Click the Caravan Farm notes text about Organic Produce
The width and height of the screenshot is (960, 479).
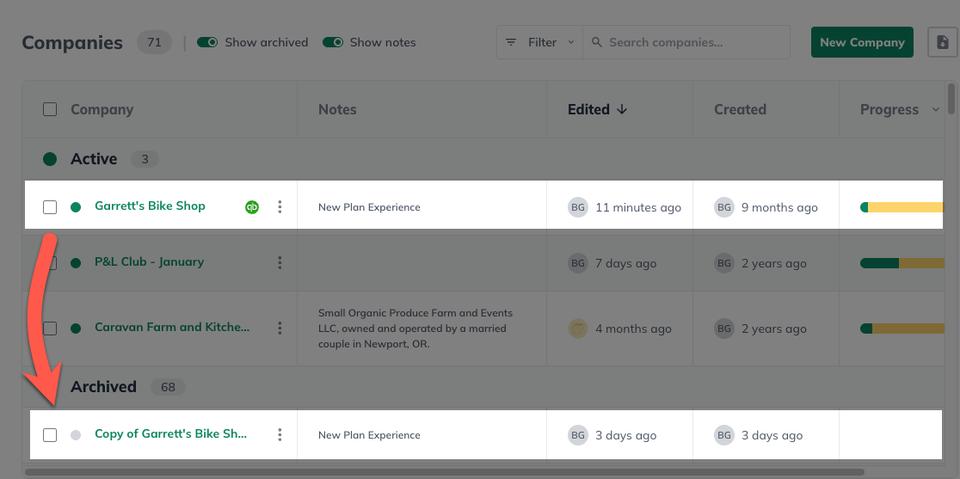coord(416,328)
